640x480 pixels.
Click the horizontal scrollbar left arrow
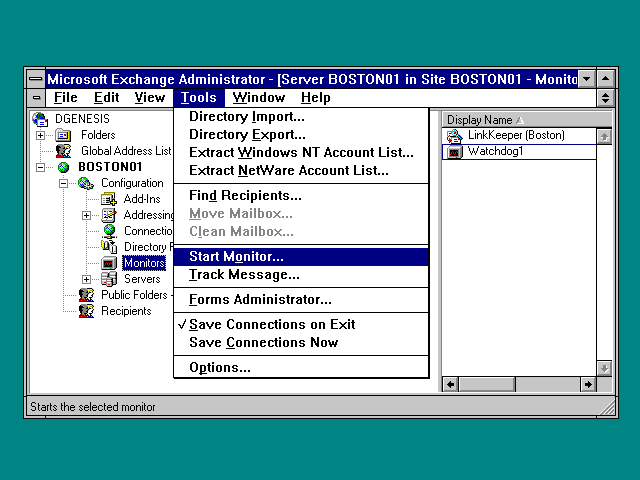(451, 384)
